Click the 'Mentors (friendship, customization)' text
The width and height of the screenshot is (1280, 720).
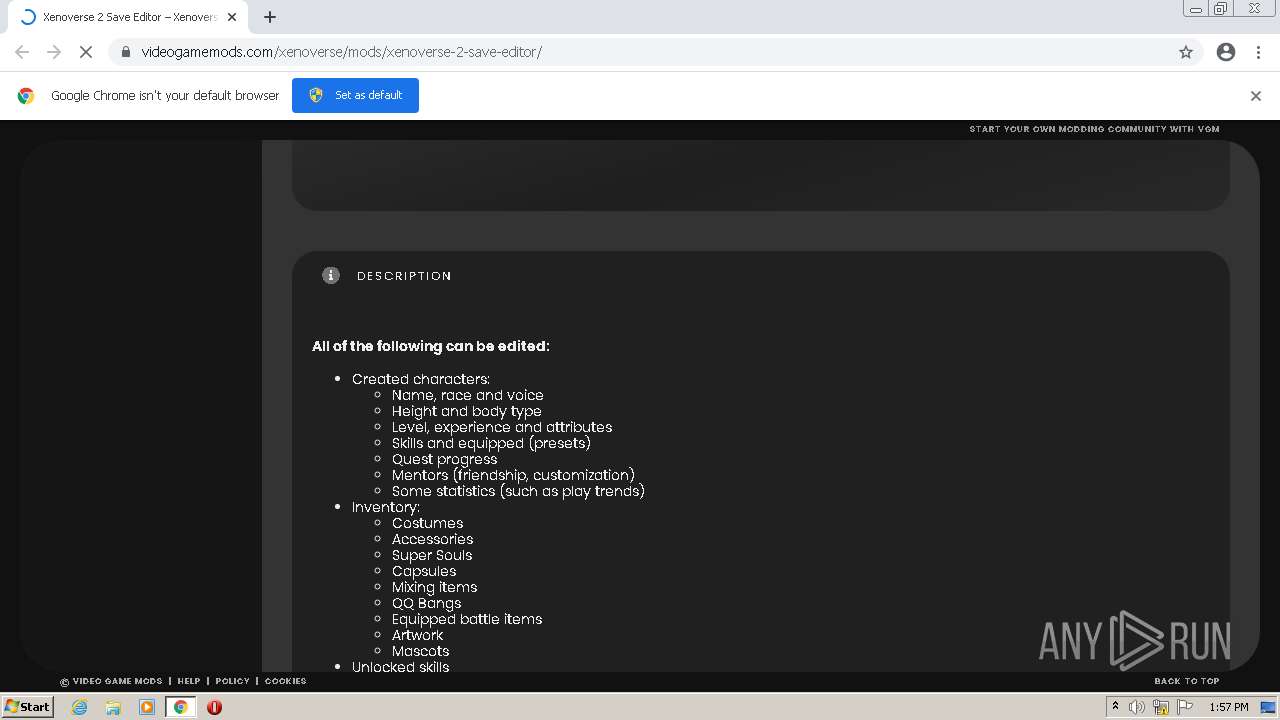coord(513,475)
